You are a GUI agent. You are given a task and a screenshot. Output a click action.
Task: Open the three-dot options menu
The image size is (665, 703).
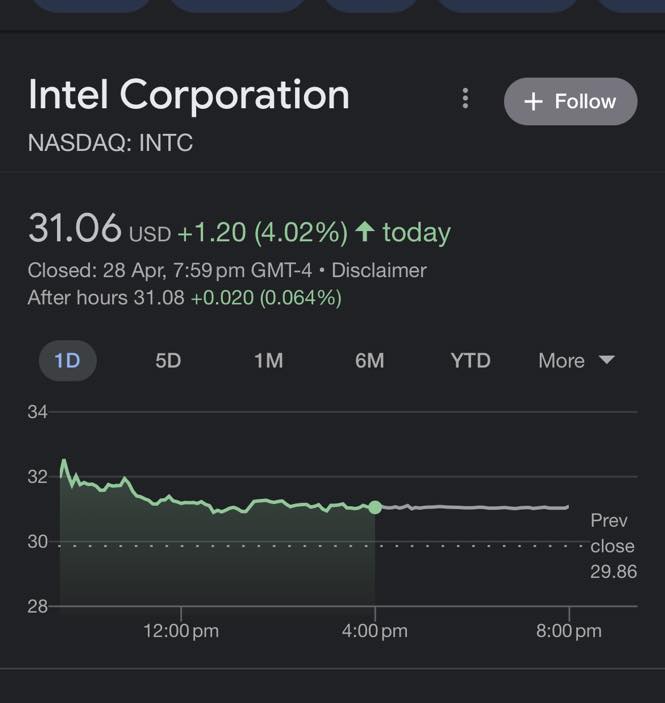(465, 99)
